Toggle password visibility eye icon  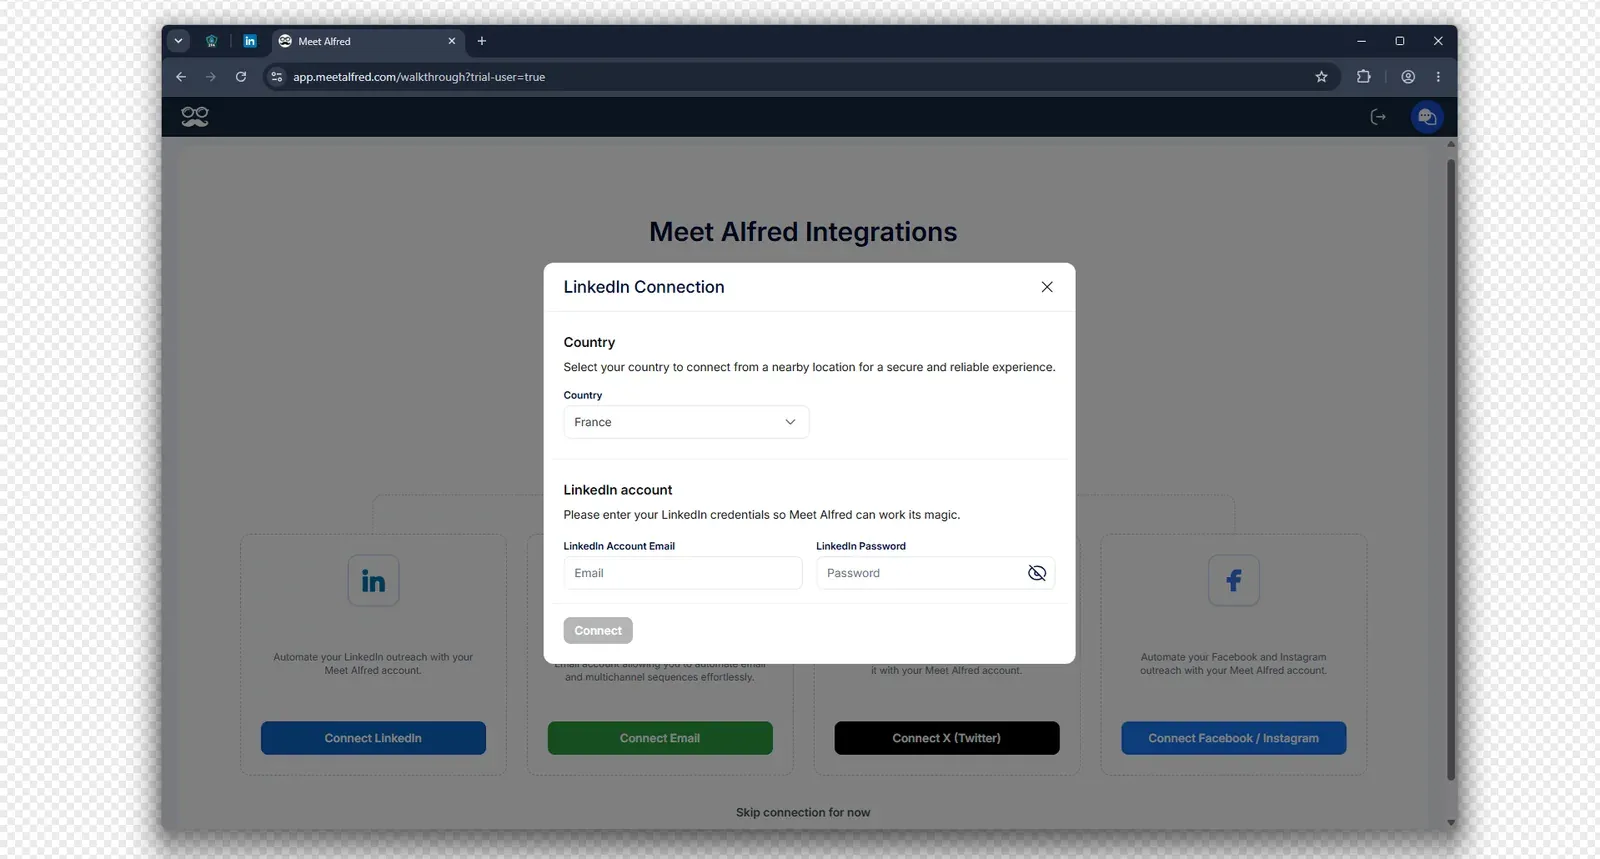[1037, 573]
